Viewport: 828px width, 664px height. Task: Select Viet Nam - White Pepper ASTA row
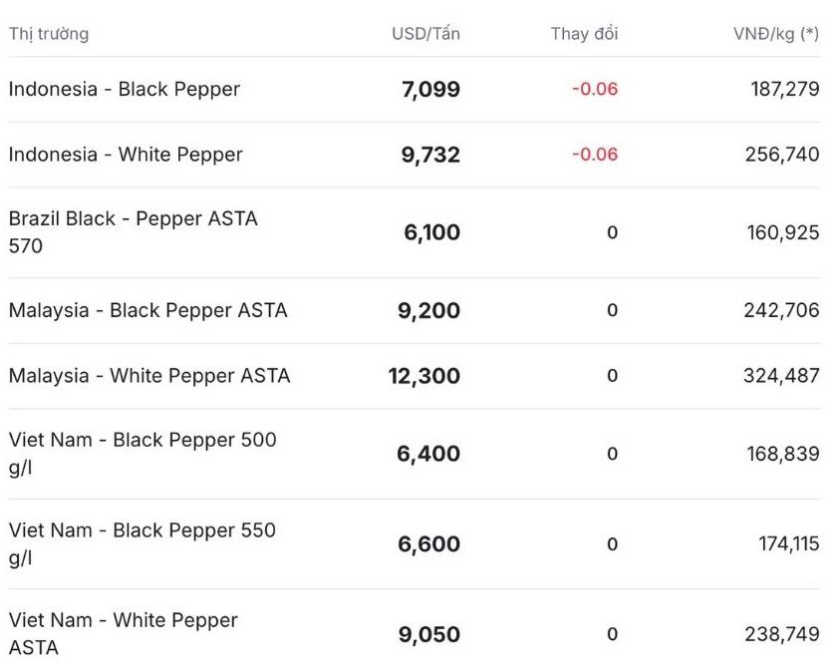(124, 633)
